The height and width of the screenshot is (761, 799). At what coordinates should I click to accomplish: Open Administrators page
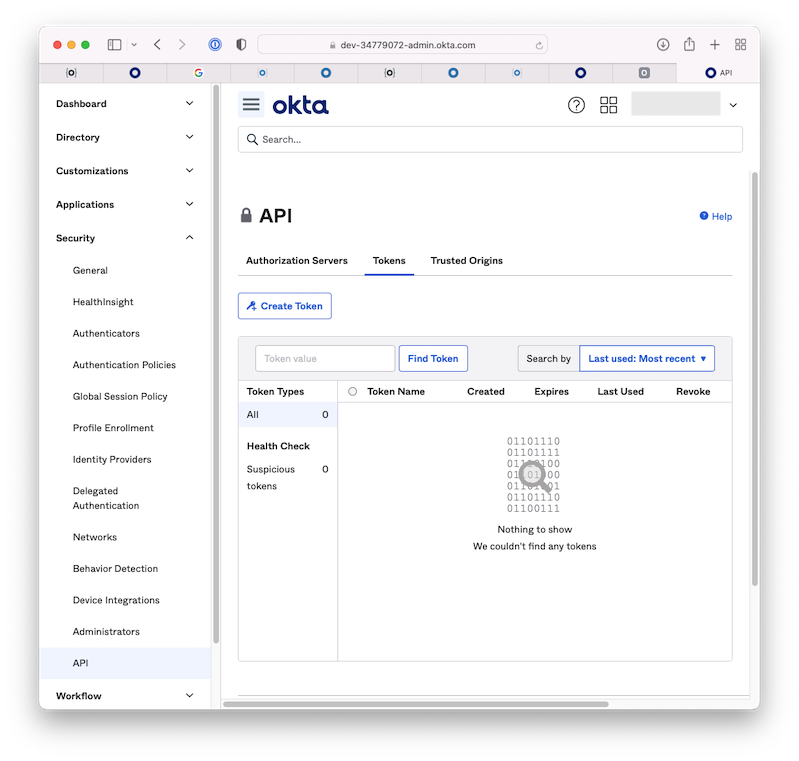(x=106, y=632)
